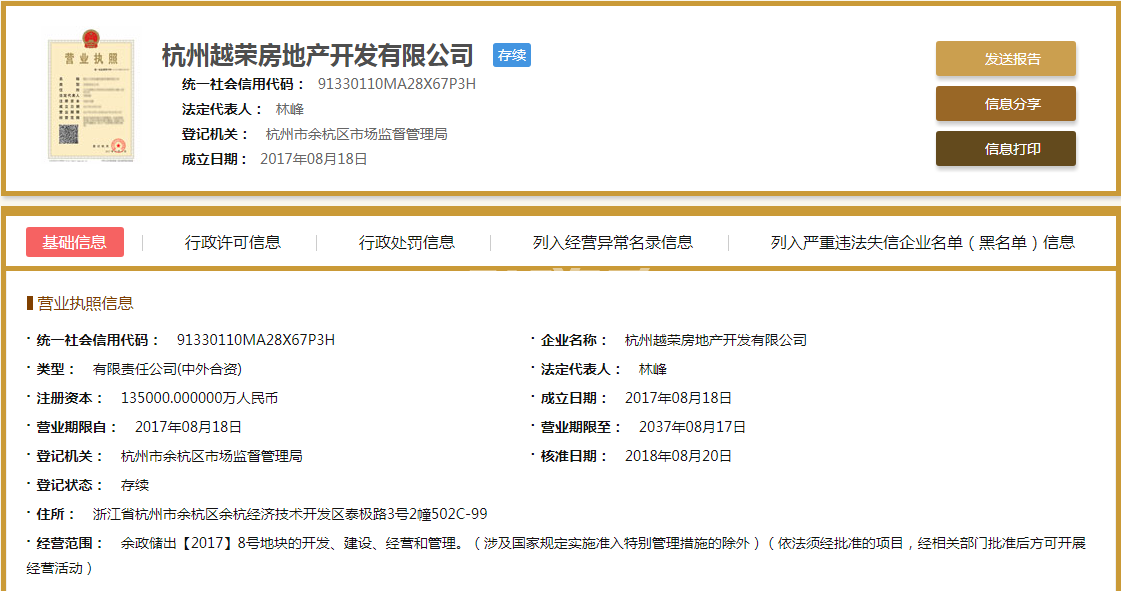Screen dimensions: 1121x591
Task: Click the 核准日期 value 2018年08月20日
Action: coord(678,456)
